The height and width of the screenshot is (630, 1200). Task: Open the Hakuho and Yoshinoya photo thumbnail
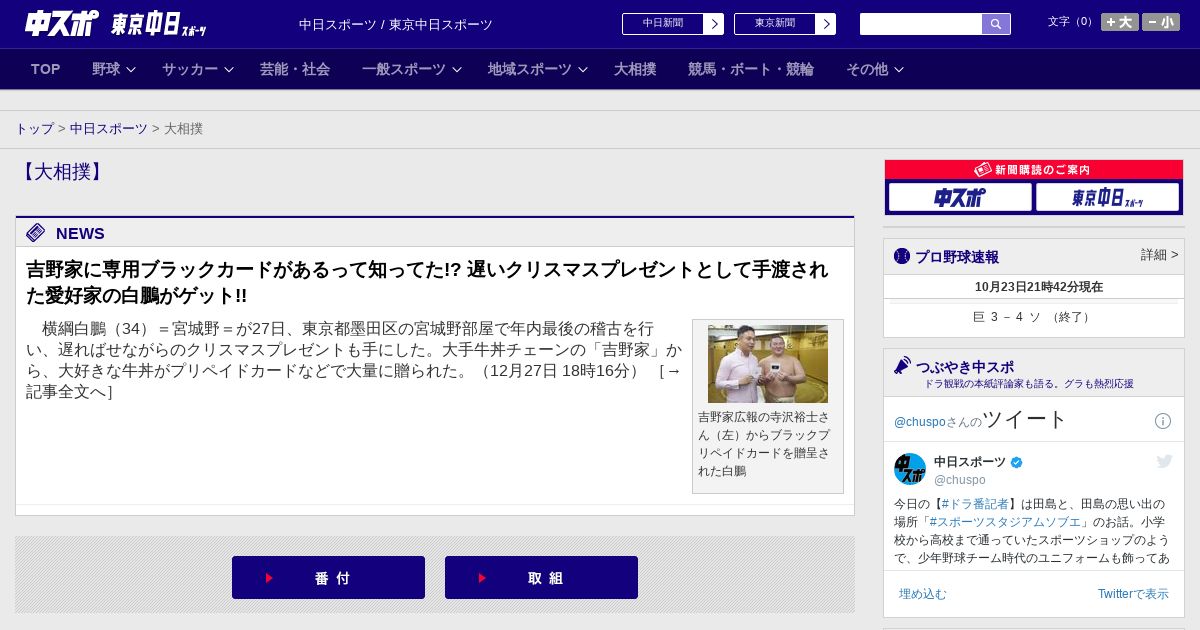(768, 364)
